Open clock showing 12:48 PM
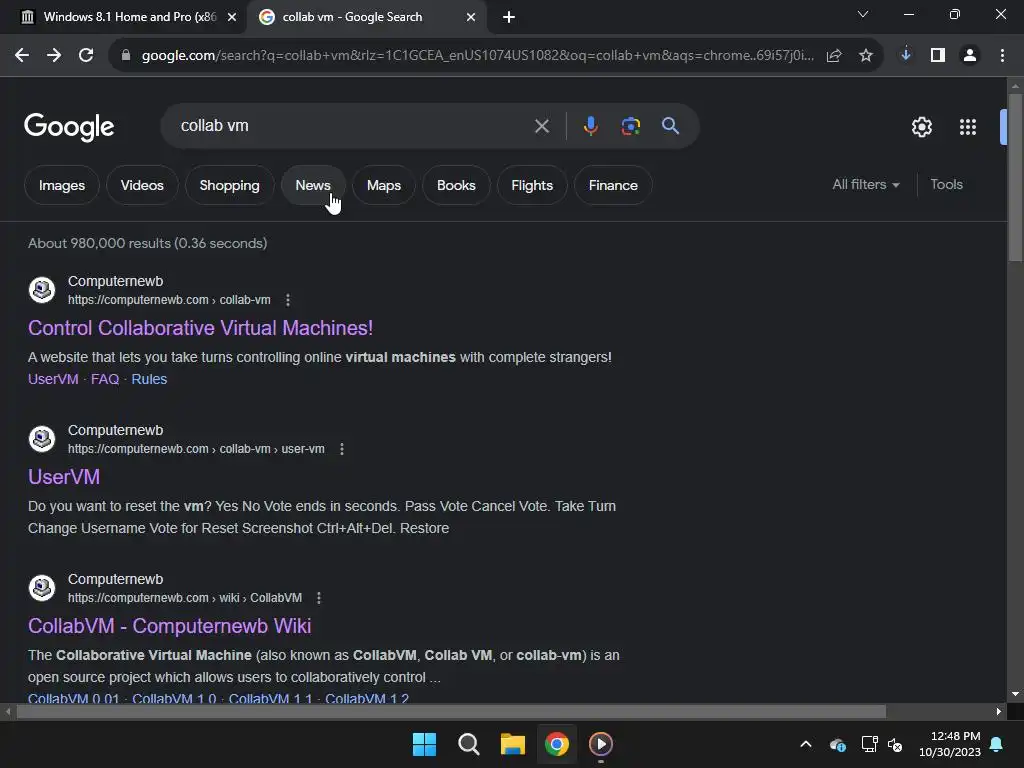Viewport: 1024px width, 768px height. click(950, 744)
